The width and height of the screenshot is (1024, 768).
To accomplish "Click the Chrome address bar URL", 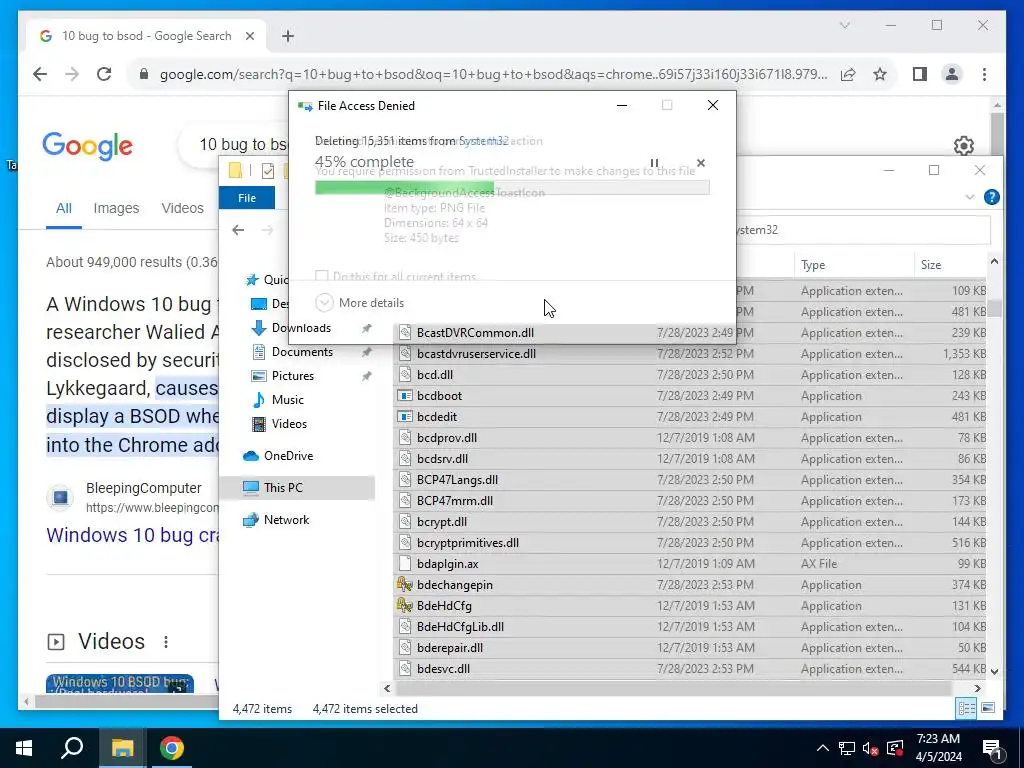I will [493, 74].
